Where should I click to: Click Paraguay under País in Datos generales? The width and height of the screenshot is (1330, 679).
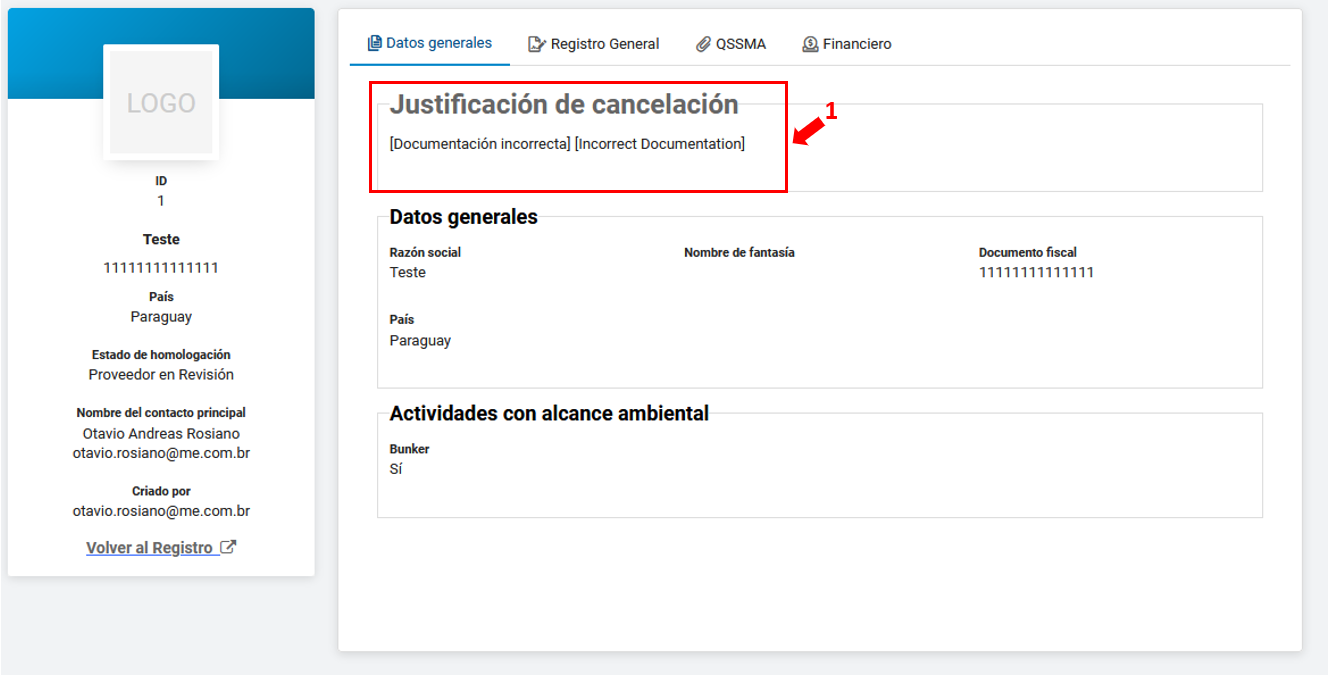coord(420,341)
